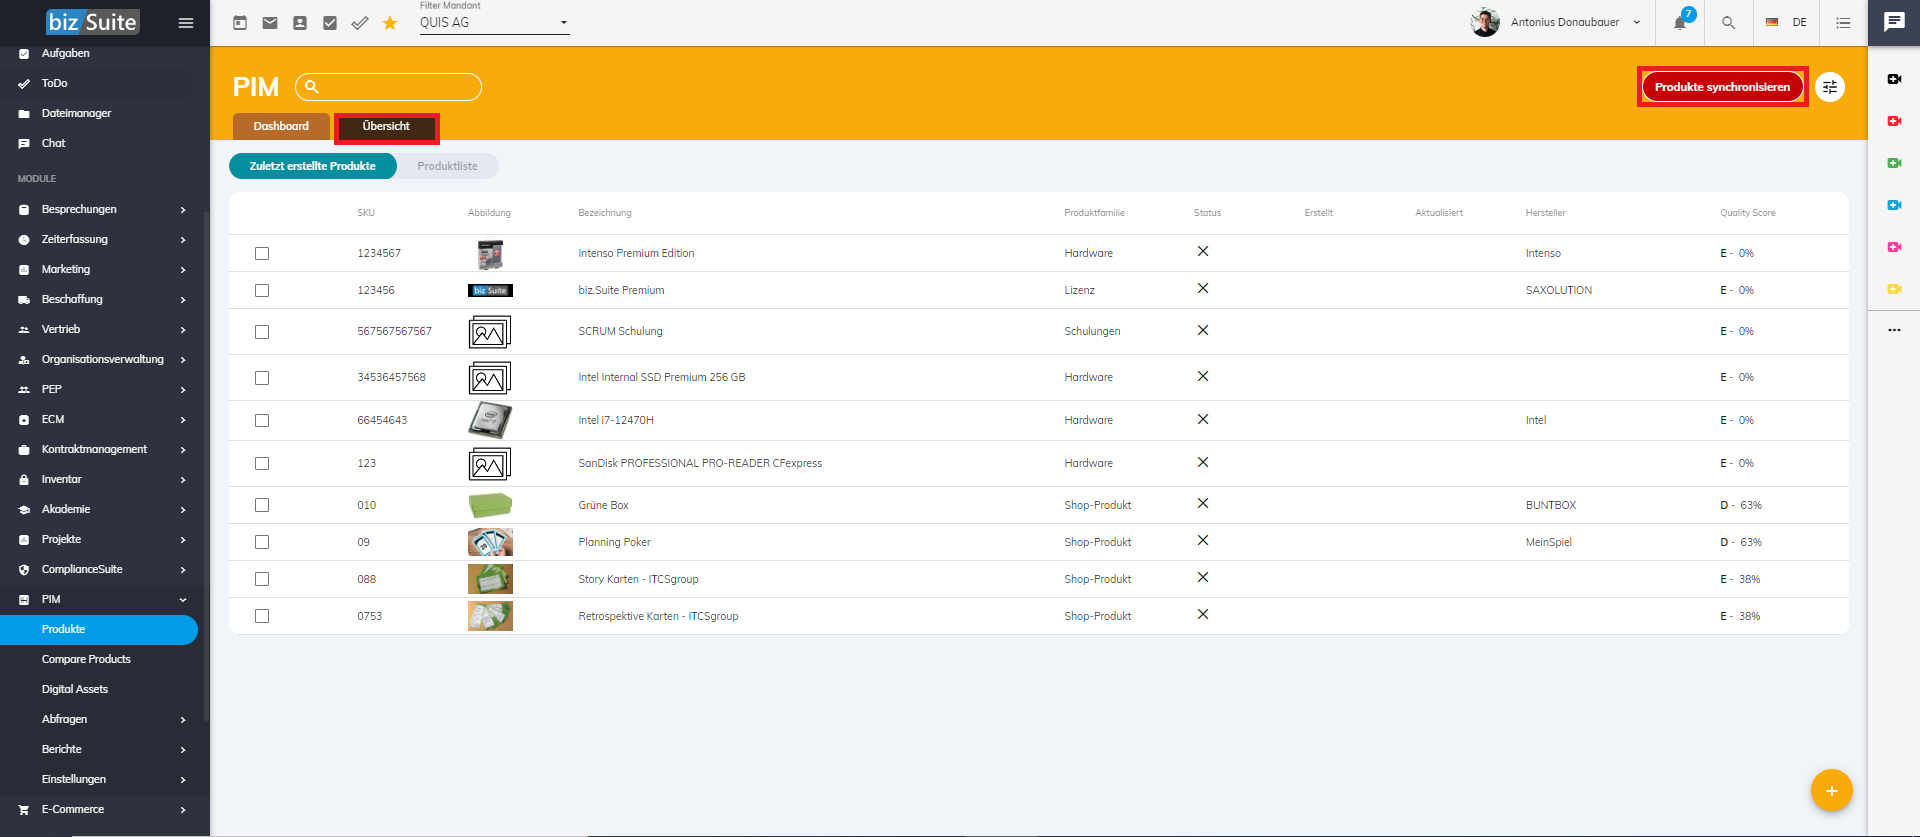The image size is (1920, 837).
Task: Change language via DE selector
Action: [1787, 22]
